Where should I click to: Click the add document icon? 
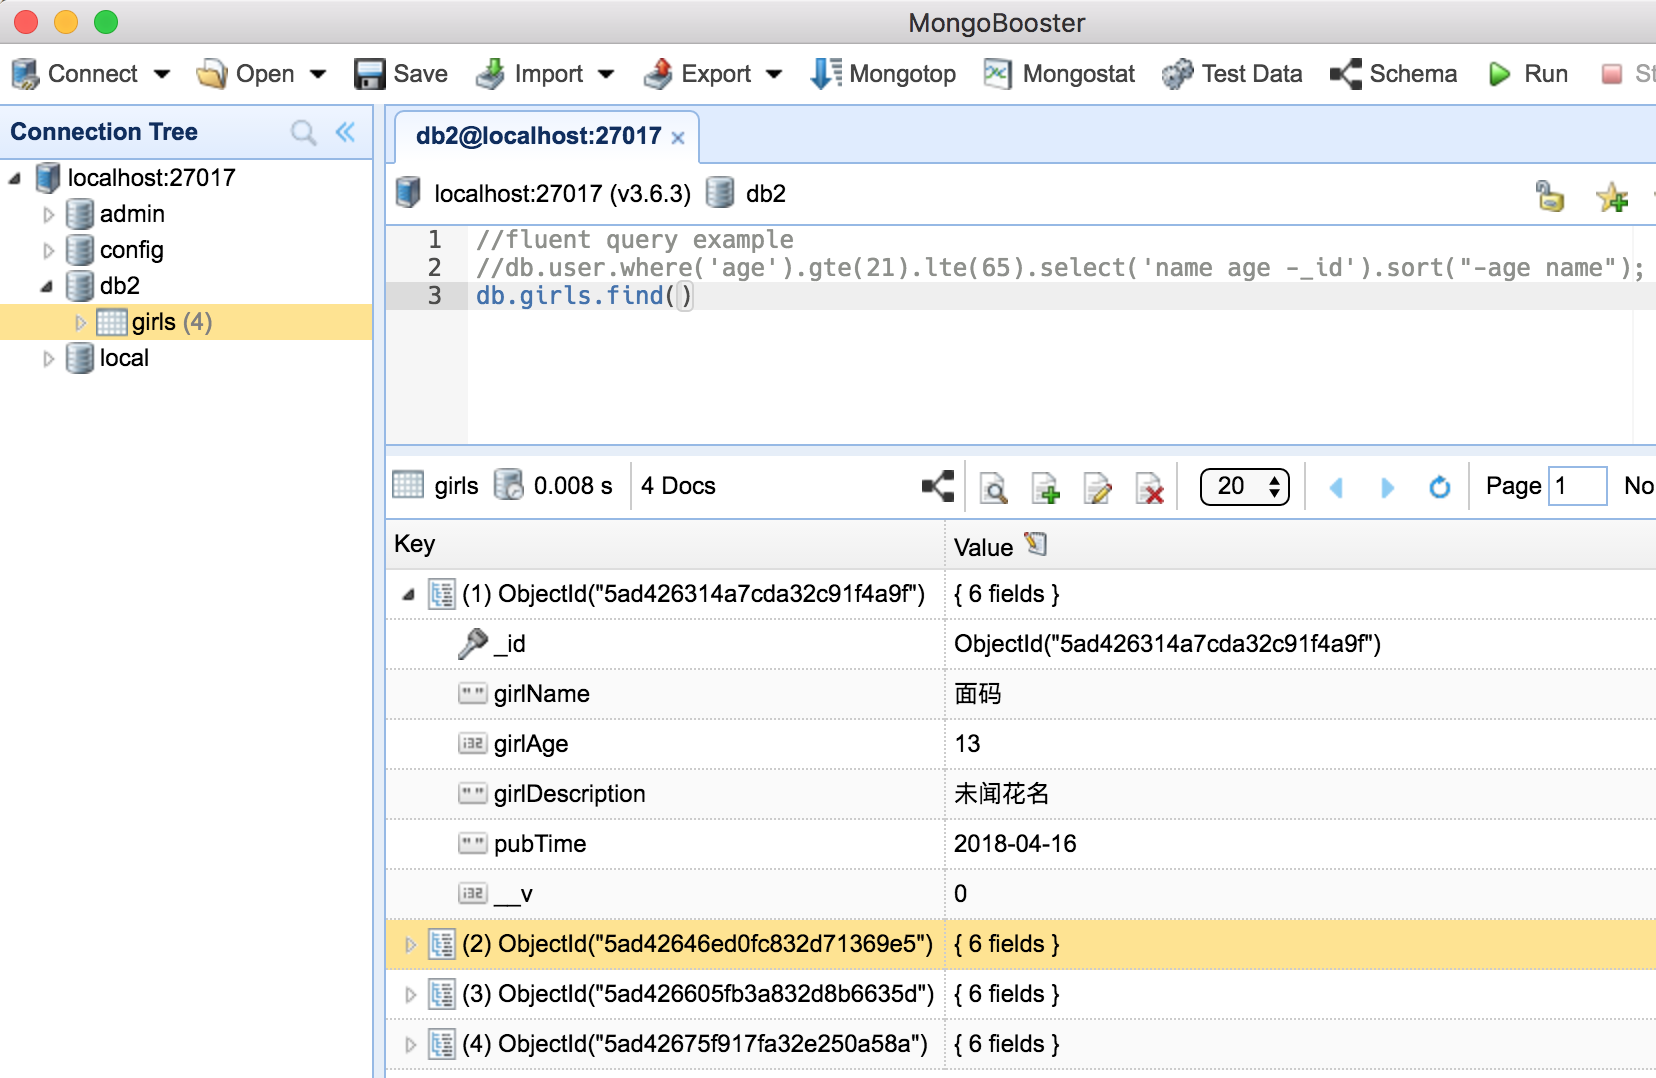1045,488
